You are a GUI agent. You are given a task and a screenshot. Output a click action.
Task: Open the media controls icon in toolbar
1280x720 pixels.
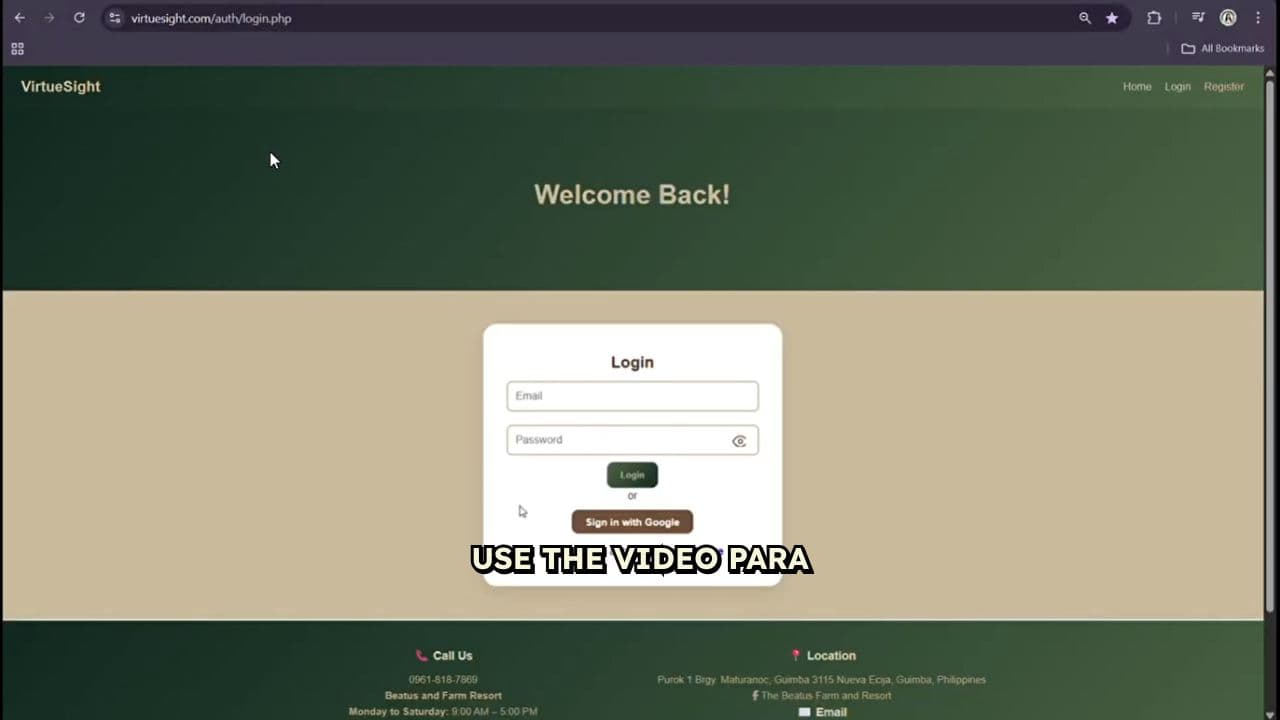(x=1198, y=18)
